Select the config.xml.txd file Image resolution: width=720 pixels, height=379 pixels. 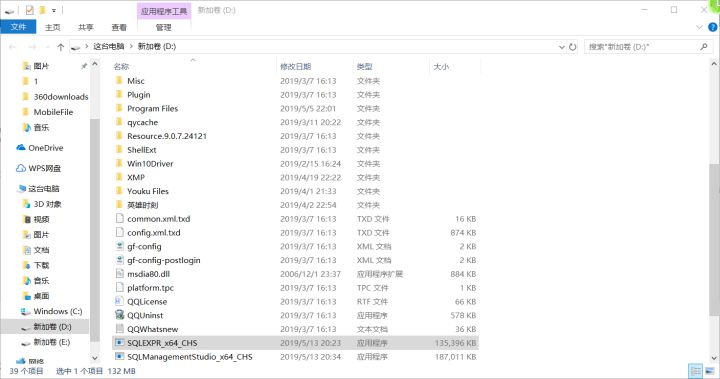pos(154,232)
